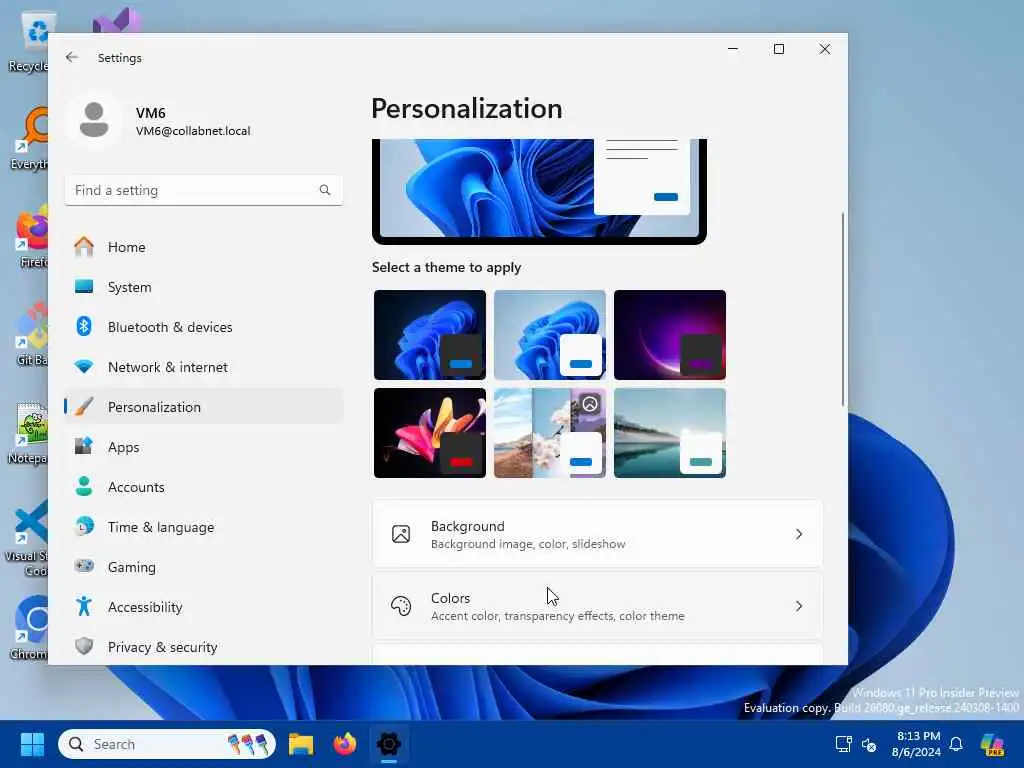Apply the dark blue bloom theme
The image size is (1024, 768).
[430, 334]
